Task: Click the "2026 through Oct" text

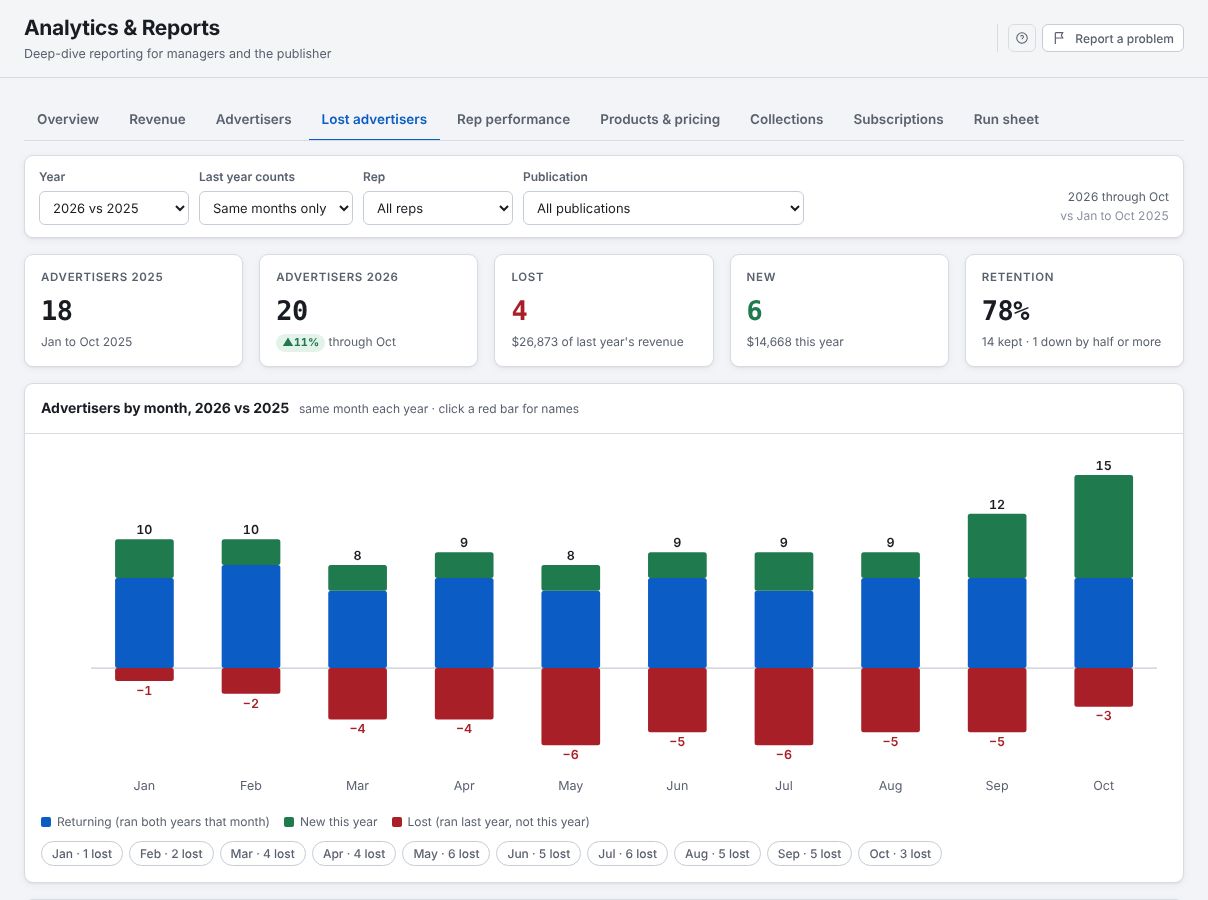Action: [x=1118, y=197]
